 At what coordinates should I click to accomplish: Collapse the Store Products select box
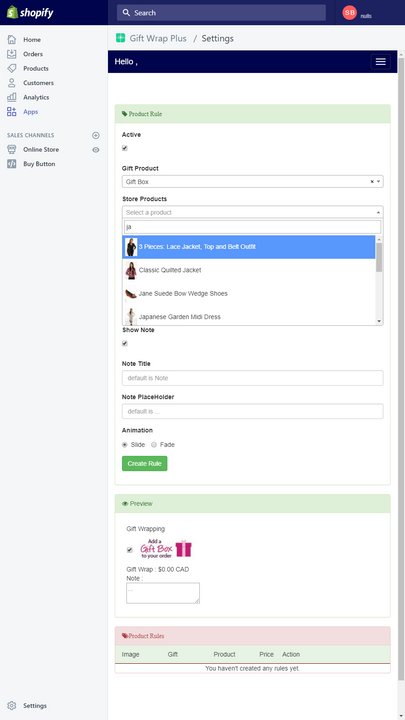[x=253, y=212]
